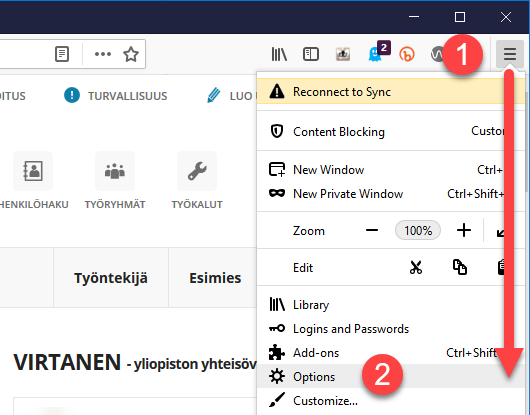530x415 pixels.
Task: Click the Bitly extension icon
Action: pyautogui.click(x=407, y=54)
